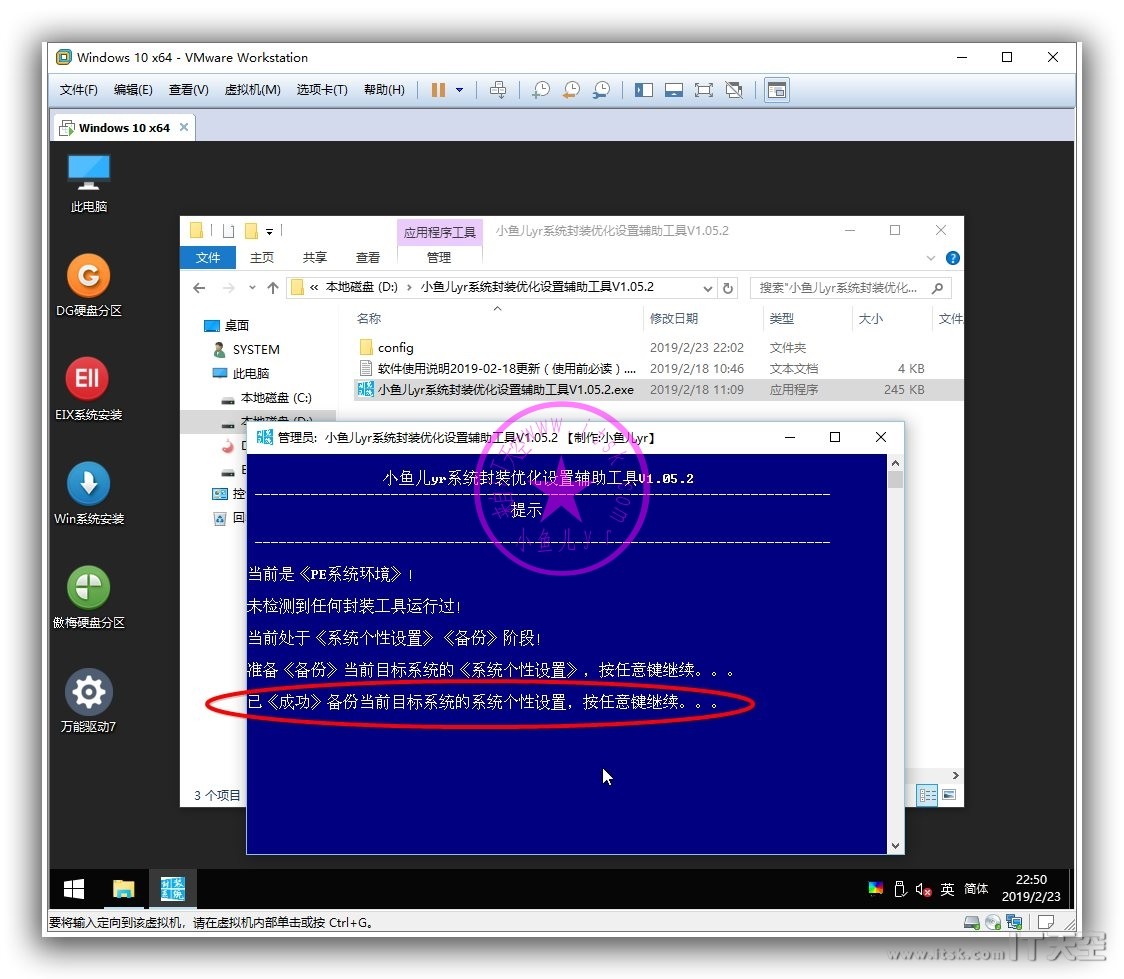Select the 小鱼儿yr V1.05.2.exe file
This screenshot has width=1124, height=979.
[658, 389]
